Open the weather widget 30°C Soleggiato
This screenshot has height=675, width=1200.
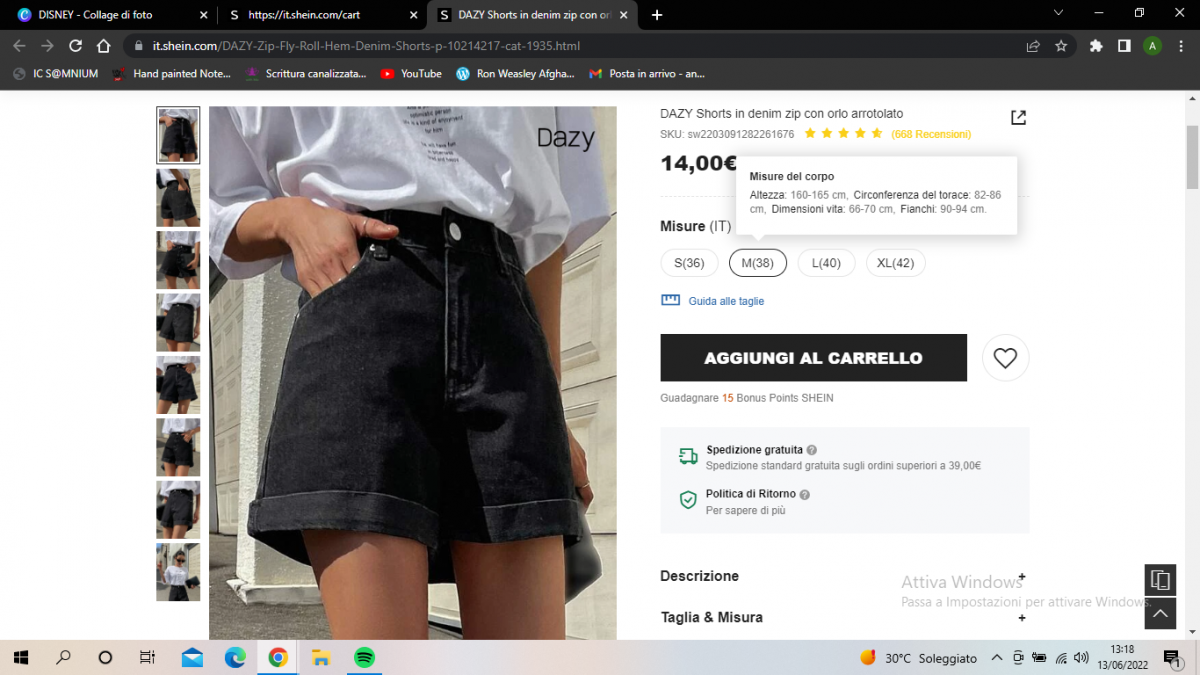[918, 658]
